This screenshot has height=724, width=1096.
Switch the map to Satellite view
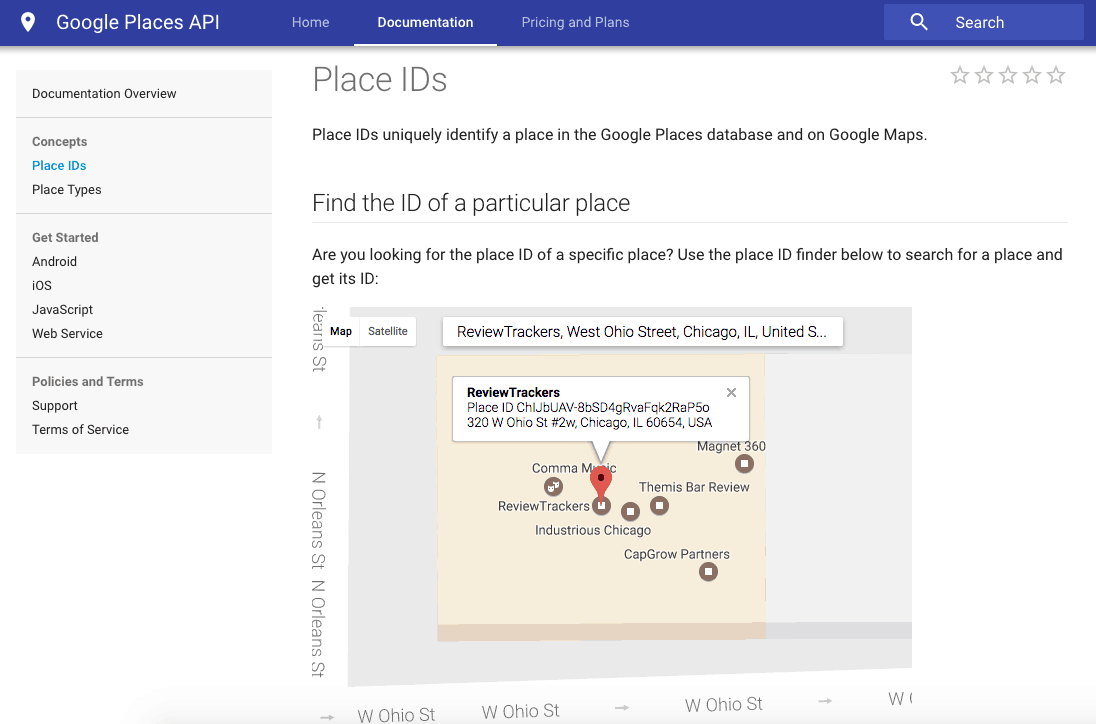[388, 331]
